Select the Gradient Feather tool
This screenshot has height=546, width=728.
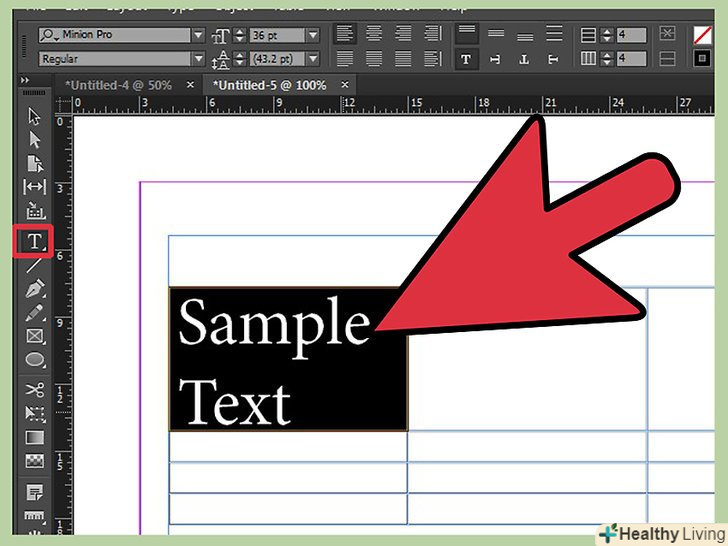pos(35,461)
